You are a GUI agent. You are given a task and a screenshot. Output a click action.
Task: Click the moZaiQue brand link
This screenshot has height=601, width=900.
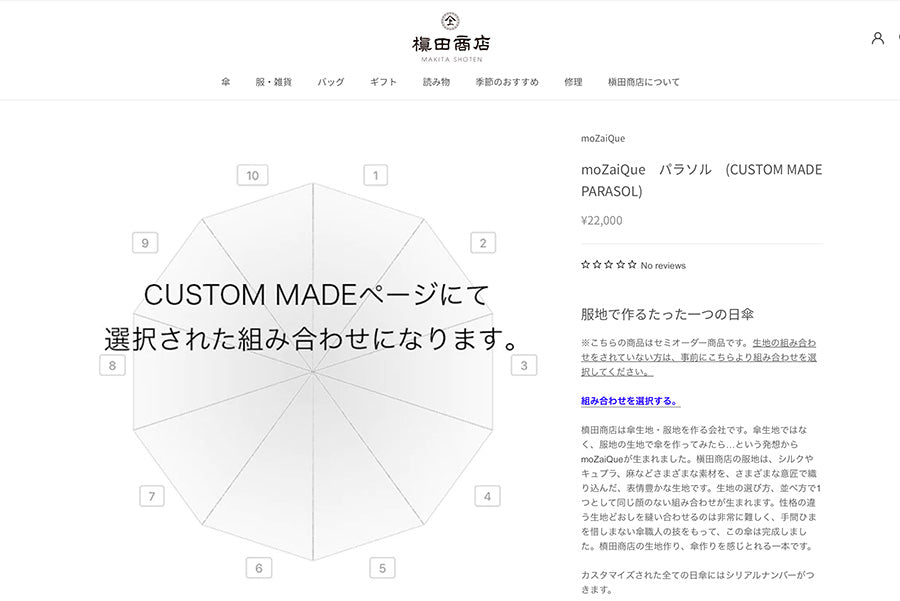tap(603, 138)
